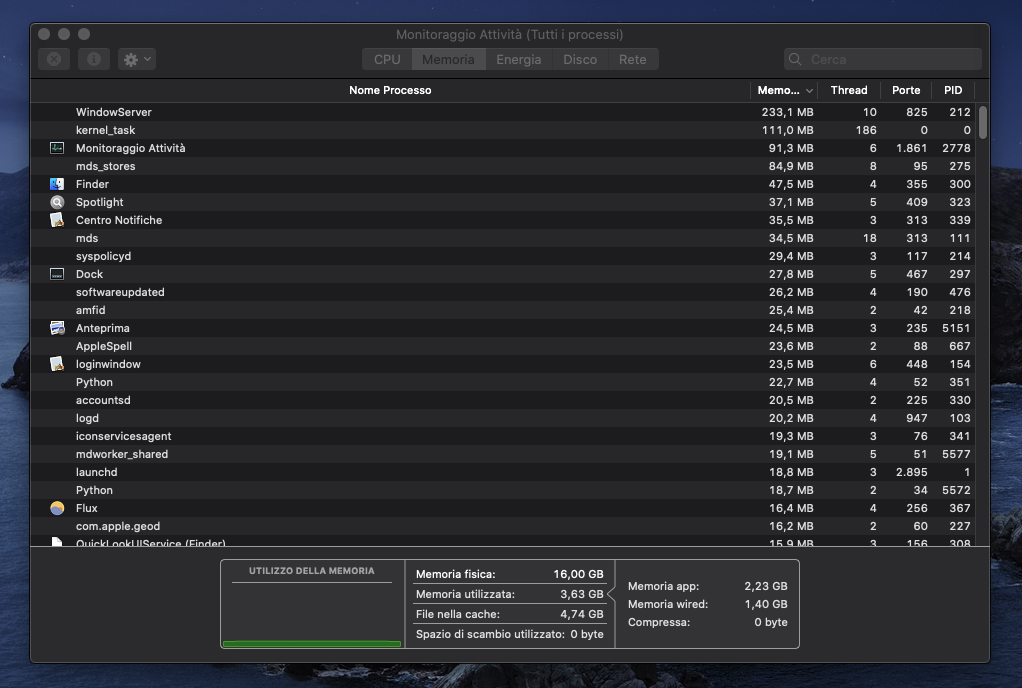Click the Anteprima process icon

click(57, 328)
